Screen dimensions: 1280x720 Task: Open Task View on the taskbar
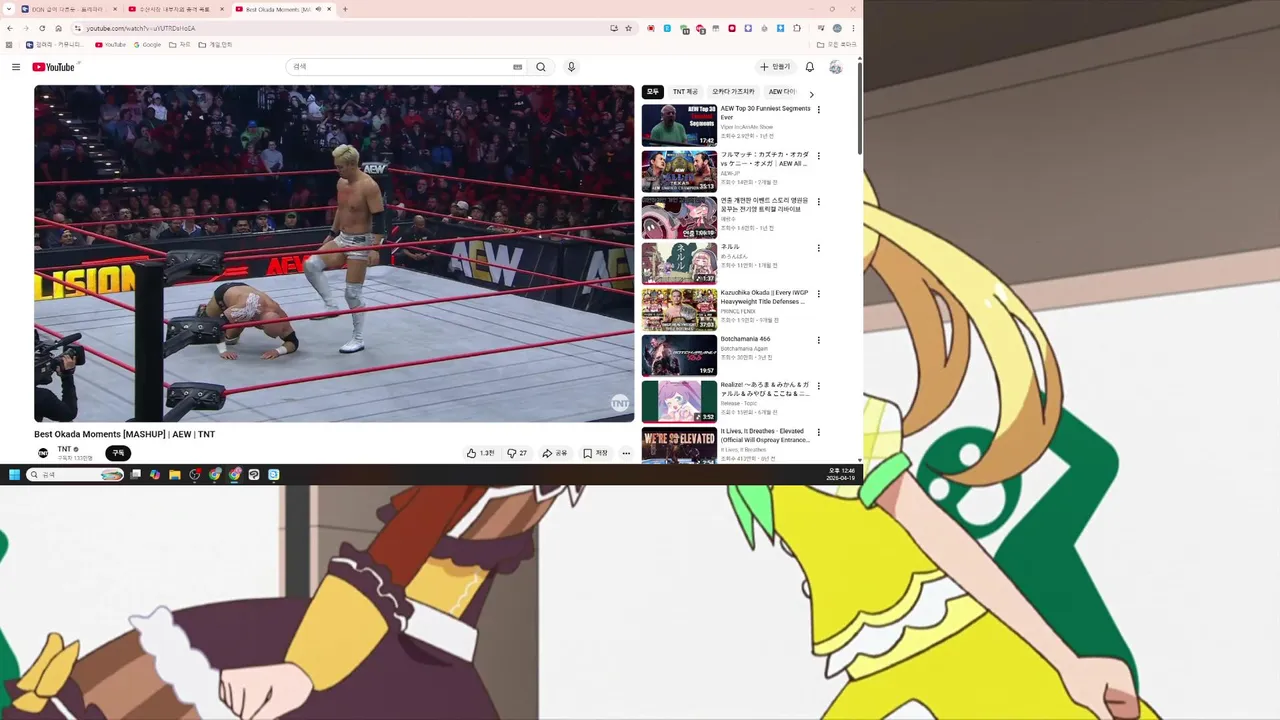click(135, 474)
